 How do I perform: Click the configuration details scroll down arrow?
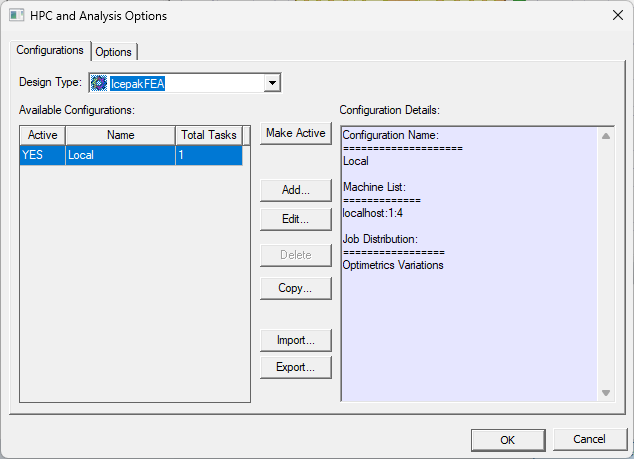[606, 393]
